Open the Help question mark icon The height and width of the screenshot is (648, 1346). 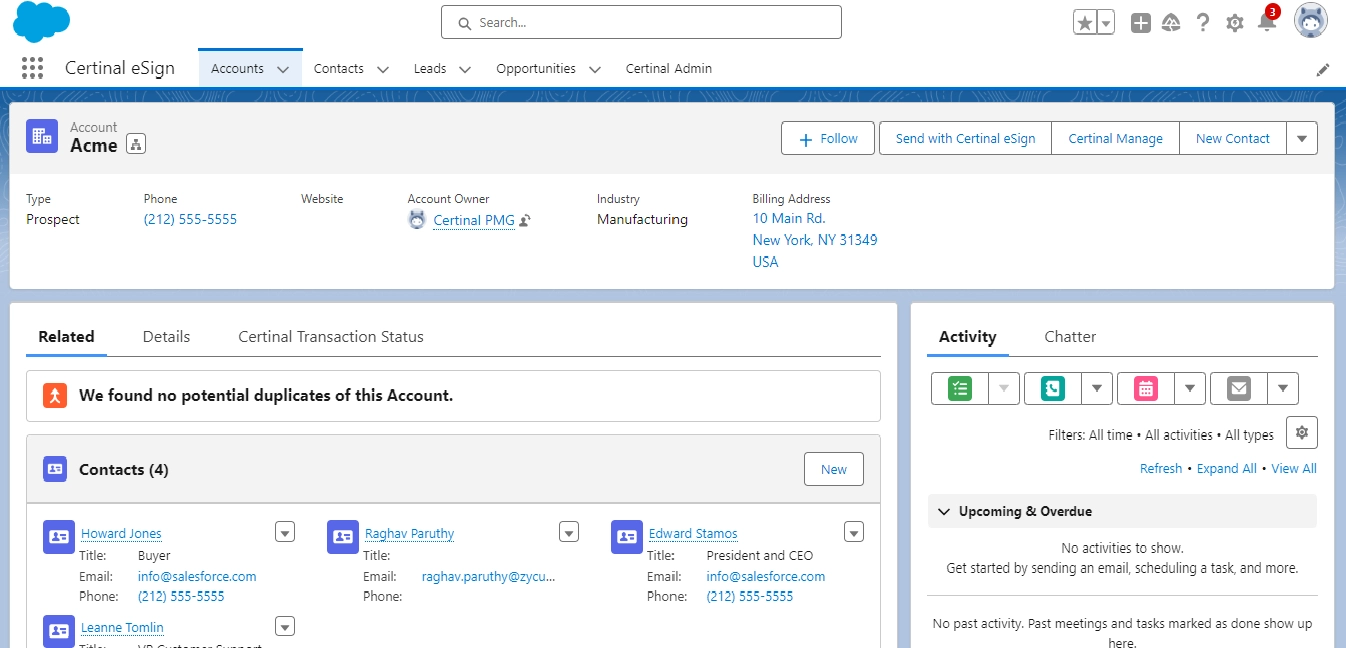click(x=1203, y=23)
